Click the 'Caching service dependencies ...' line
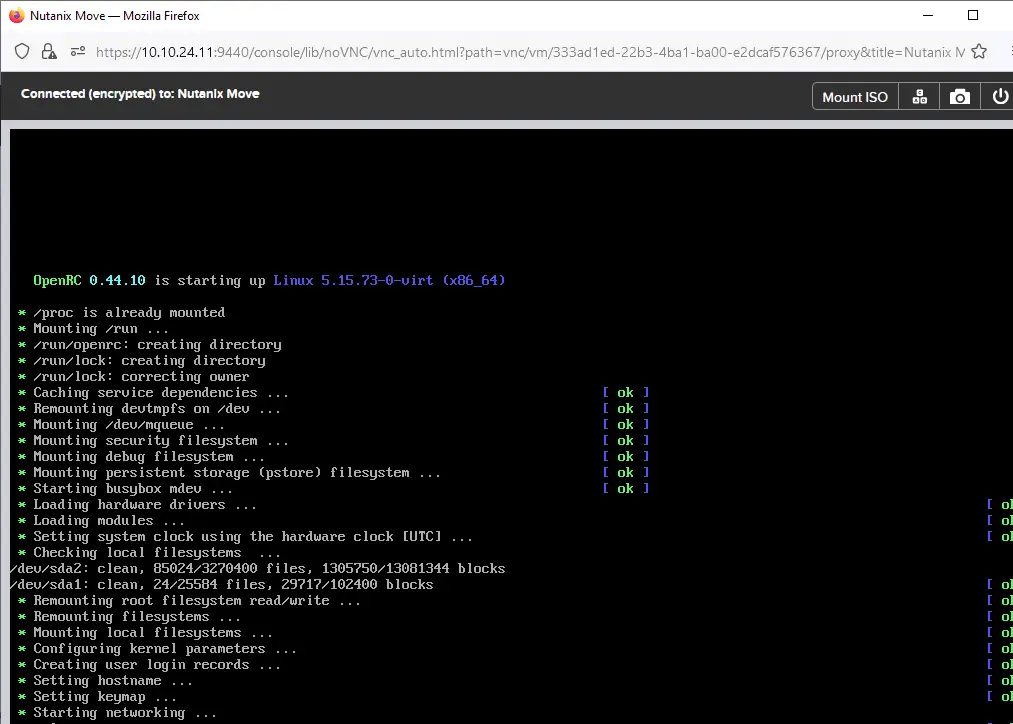 coord(161,393)
